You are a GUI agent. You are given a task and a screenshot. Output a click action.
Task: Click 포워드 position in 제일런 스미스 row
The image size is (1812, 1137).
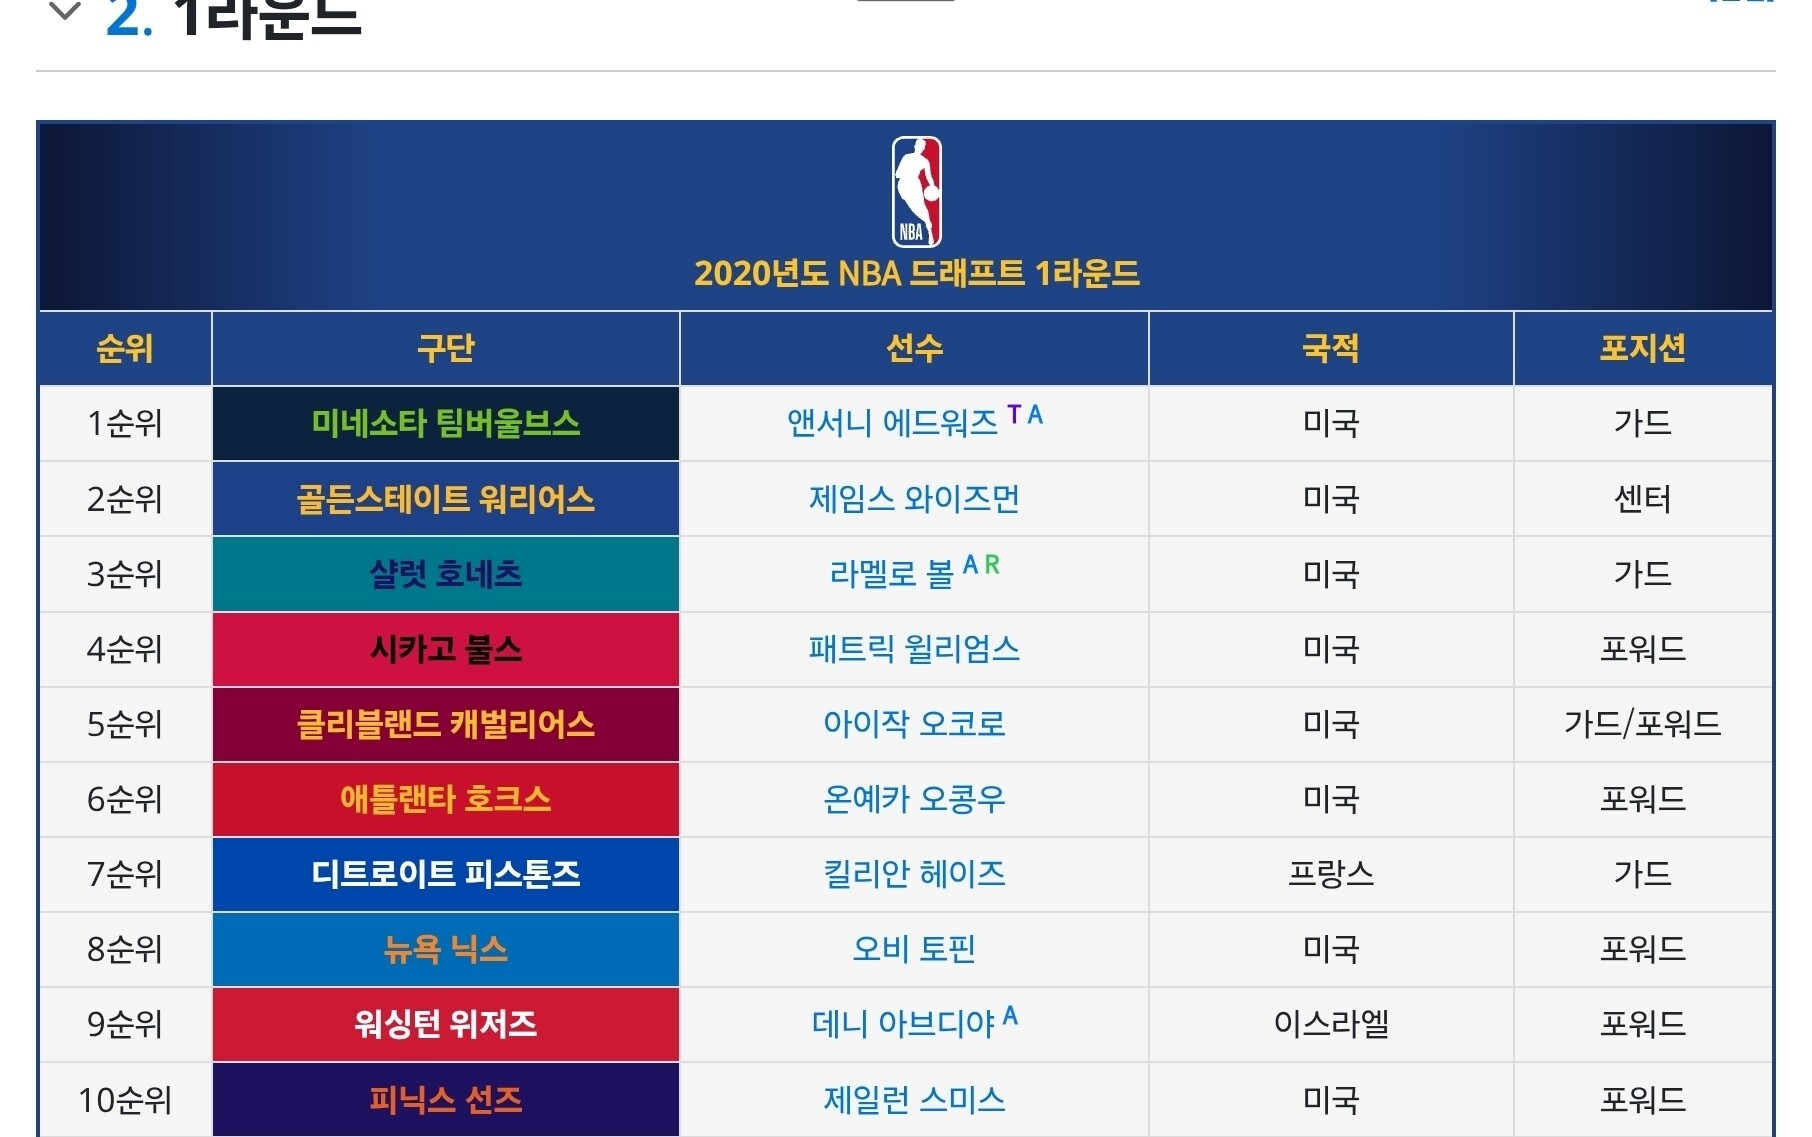tap(1643, 1100)
